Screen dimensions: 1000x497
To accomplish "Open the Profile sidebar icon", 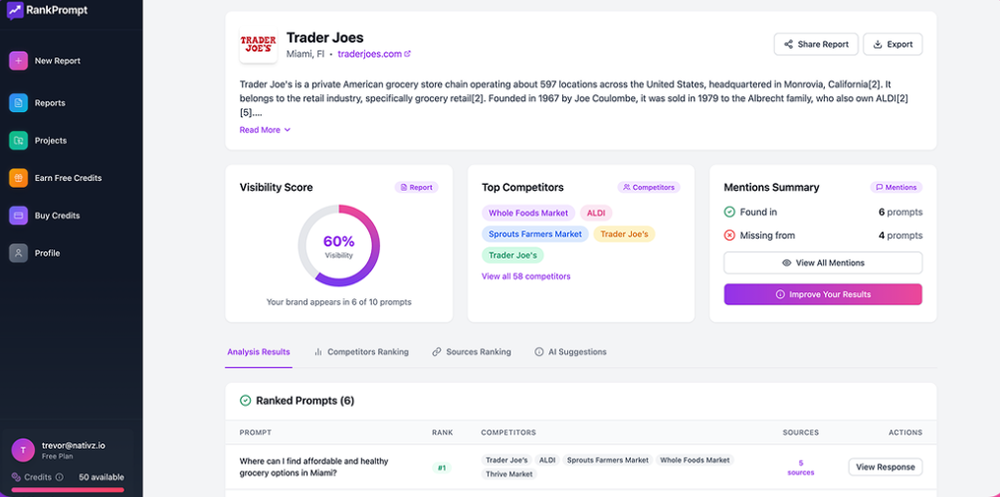I will tap(18, 253).
